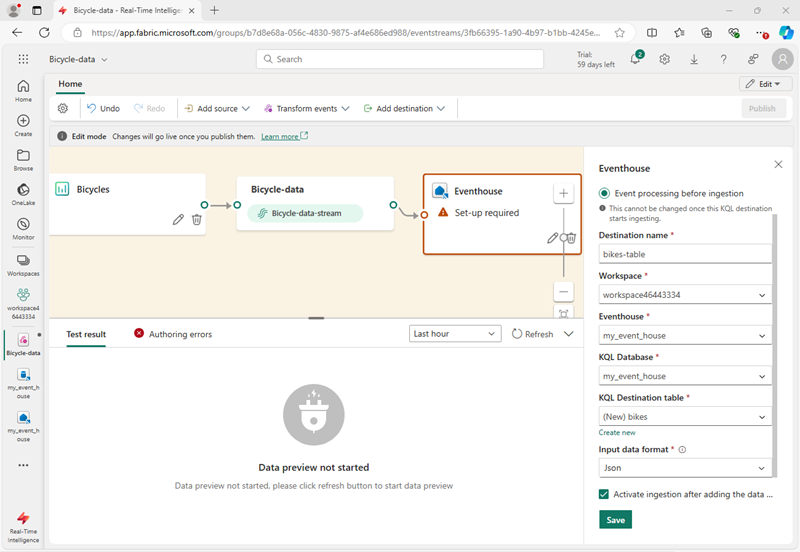Open eventstream settings gear in toolbar
The image size is (800, 552).
coord(63,108)
